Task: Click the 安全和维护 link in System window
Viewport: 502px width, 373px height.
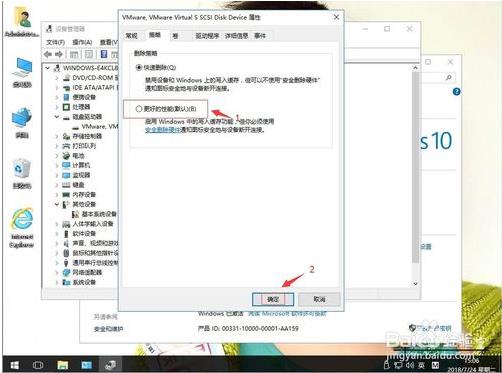Action: pyautogui.click(x=109, y=329)
